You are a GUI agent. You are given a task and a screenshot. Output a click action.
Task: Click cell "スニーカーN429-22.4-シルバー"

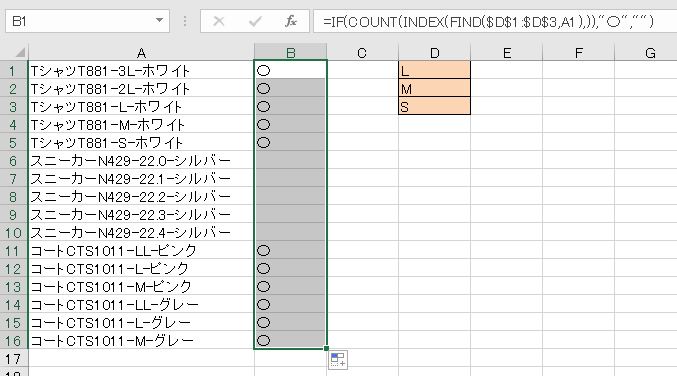pyautogui.click(x=141, y=233)
